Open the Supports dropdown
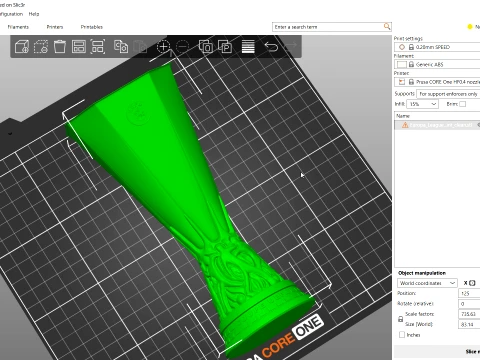The image size is (480, 360). coord(448,94)
